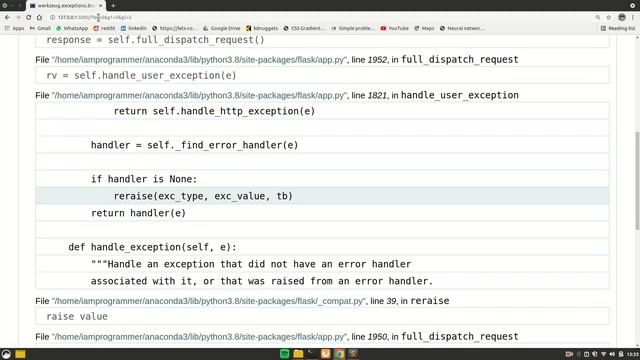Open the WhatsApp bookmark
Screen dimensions: 640x360
click(x=72, y=28)
